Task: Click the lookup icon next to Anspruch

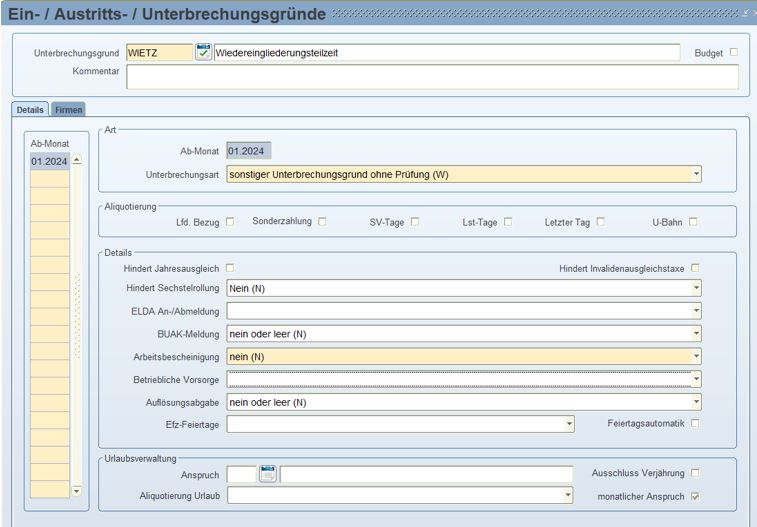Action: pos(267,474)
